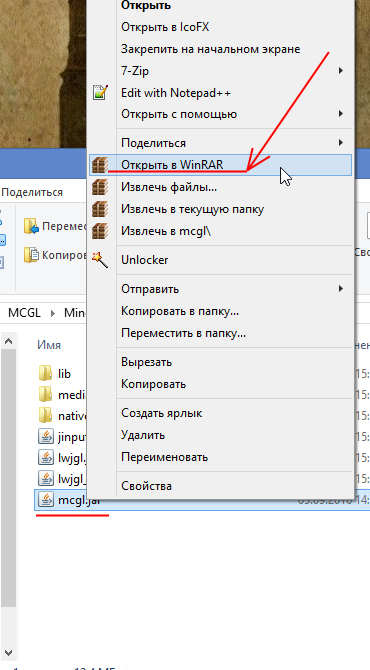
Task: Click WinRAR icon beside Извлечь в текущую папку
Action: click(100, 209)
